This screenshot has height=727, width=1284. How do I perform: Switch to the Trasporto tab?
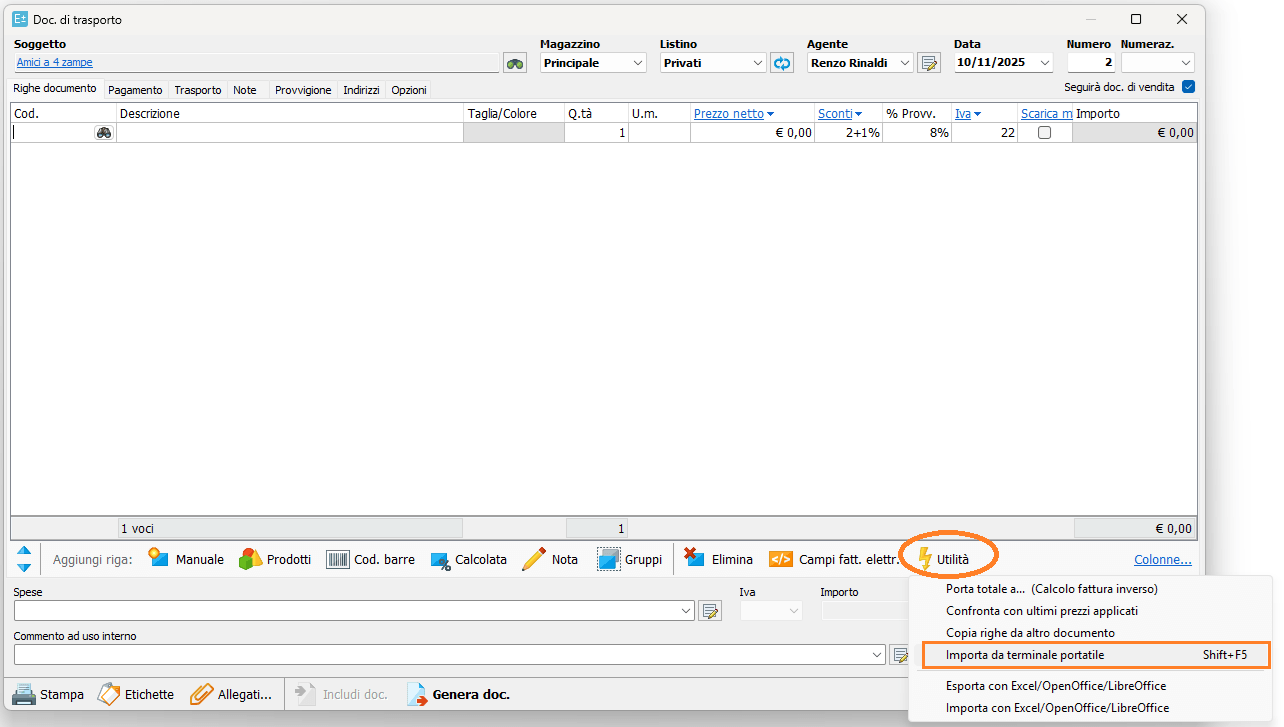(197, 90)
